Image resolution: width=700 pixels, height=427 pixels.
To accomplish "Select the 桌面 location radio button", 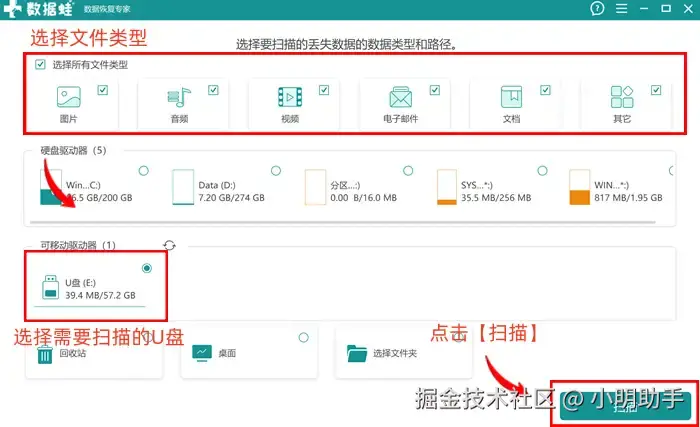I will (x=304, y=337).
